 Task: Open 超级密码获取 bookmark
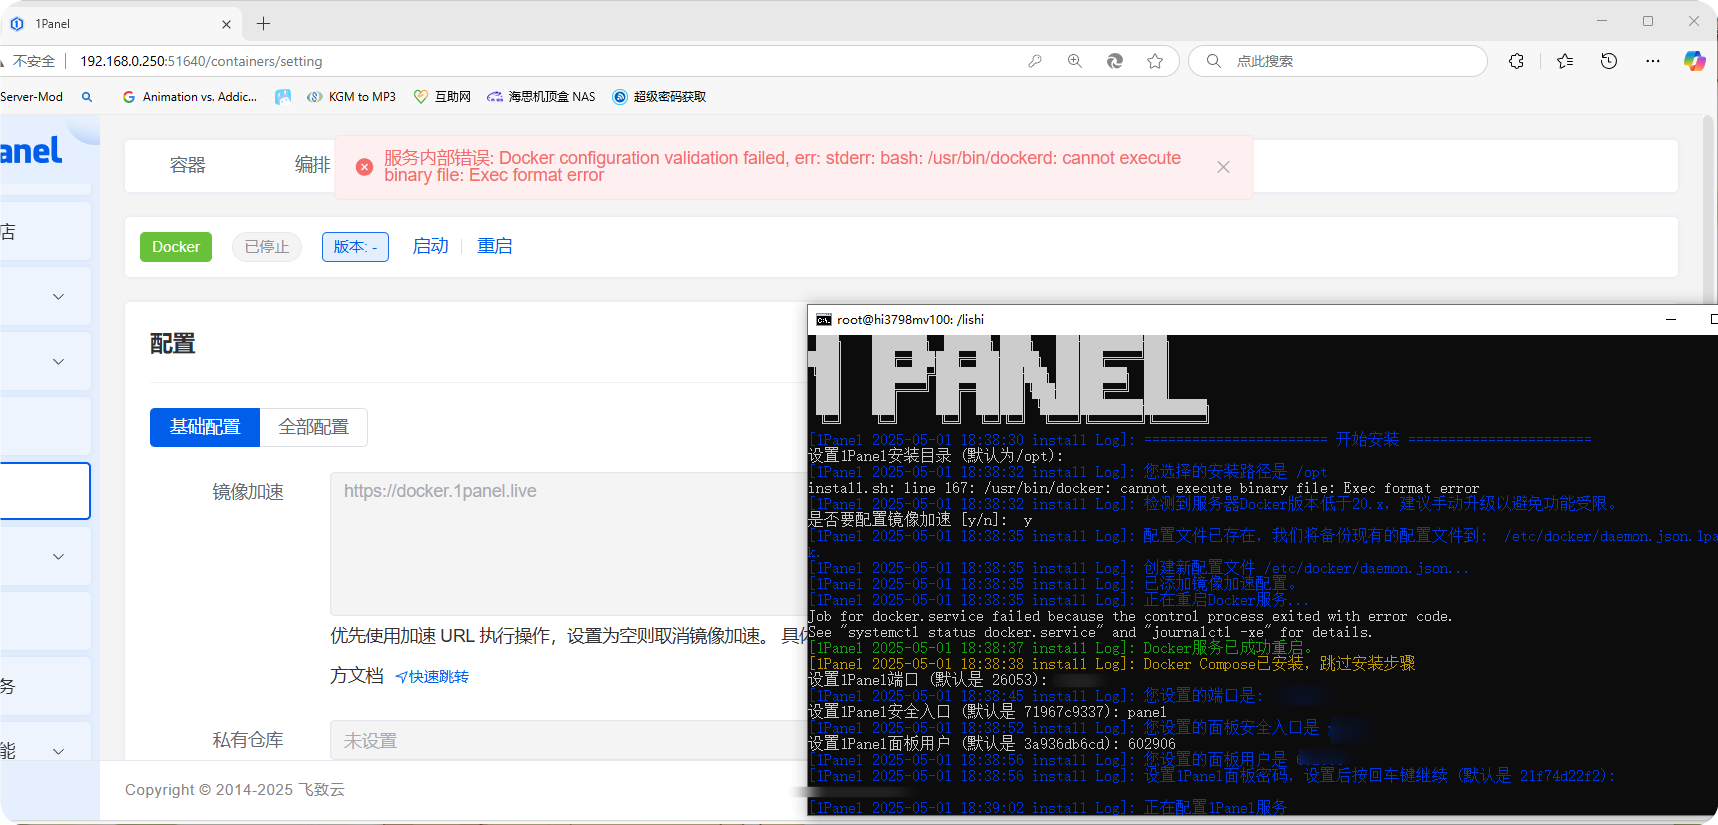(659, 97)
